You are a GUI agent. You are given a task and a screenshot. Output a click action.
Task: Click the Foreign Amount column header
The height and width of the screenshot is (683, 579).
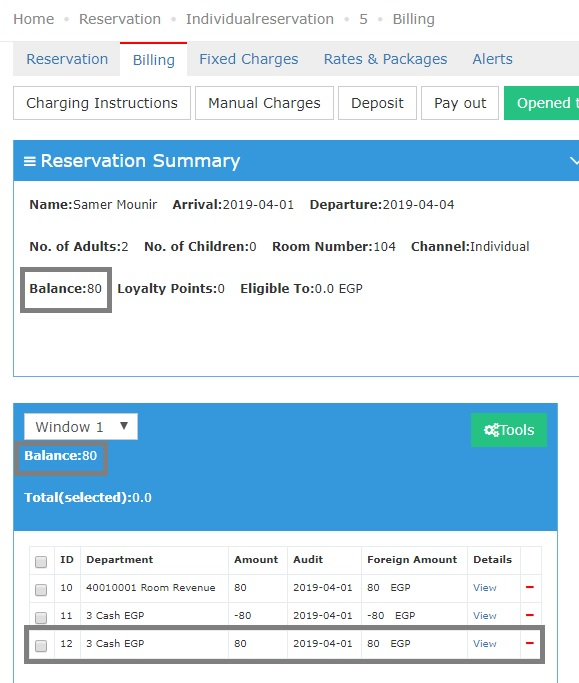pyautogui.click(x=412, y=560)
